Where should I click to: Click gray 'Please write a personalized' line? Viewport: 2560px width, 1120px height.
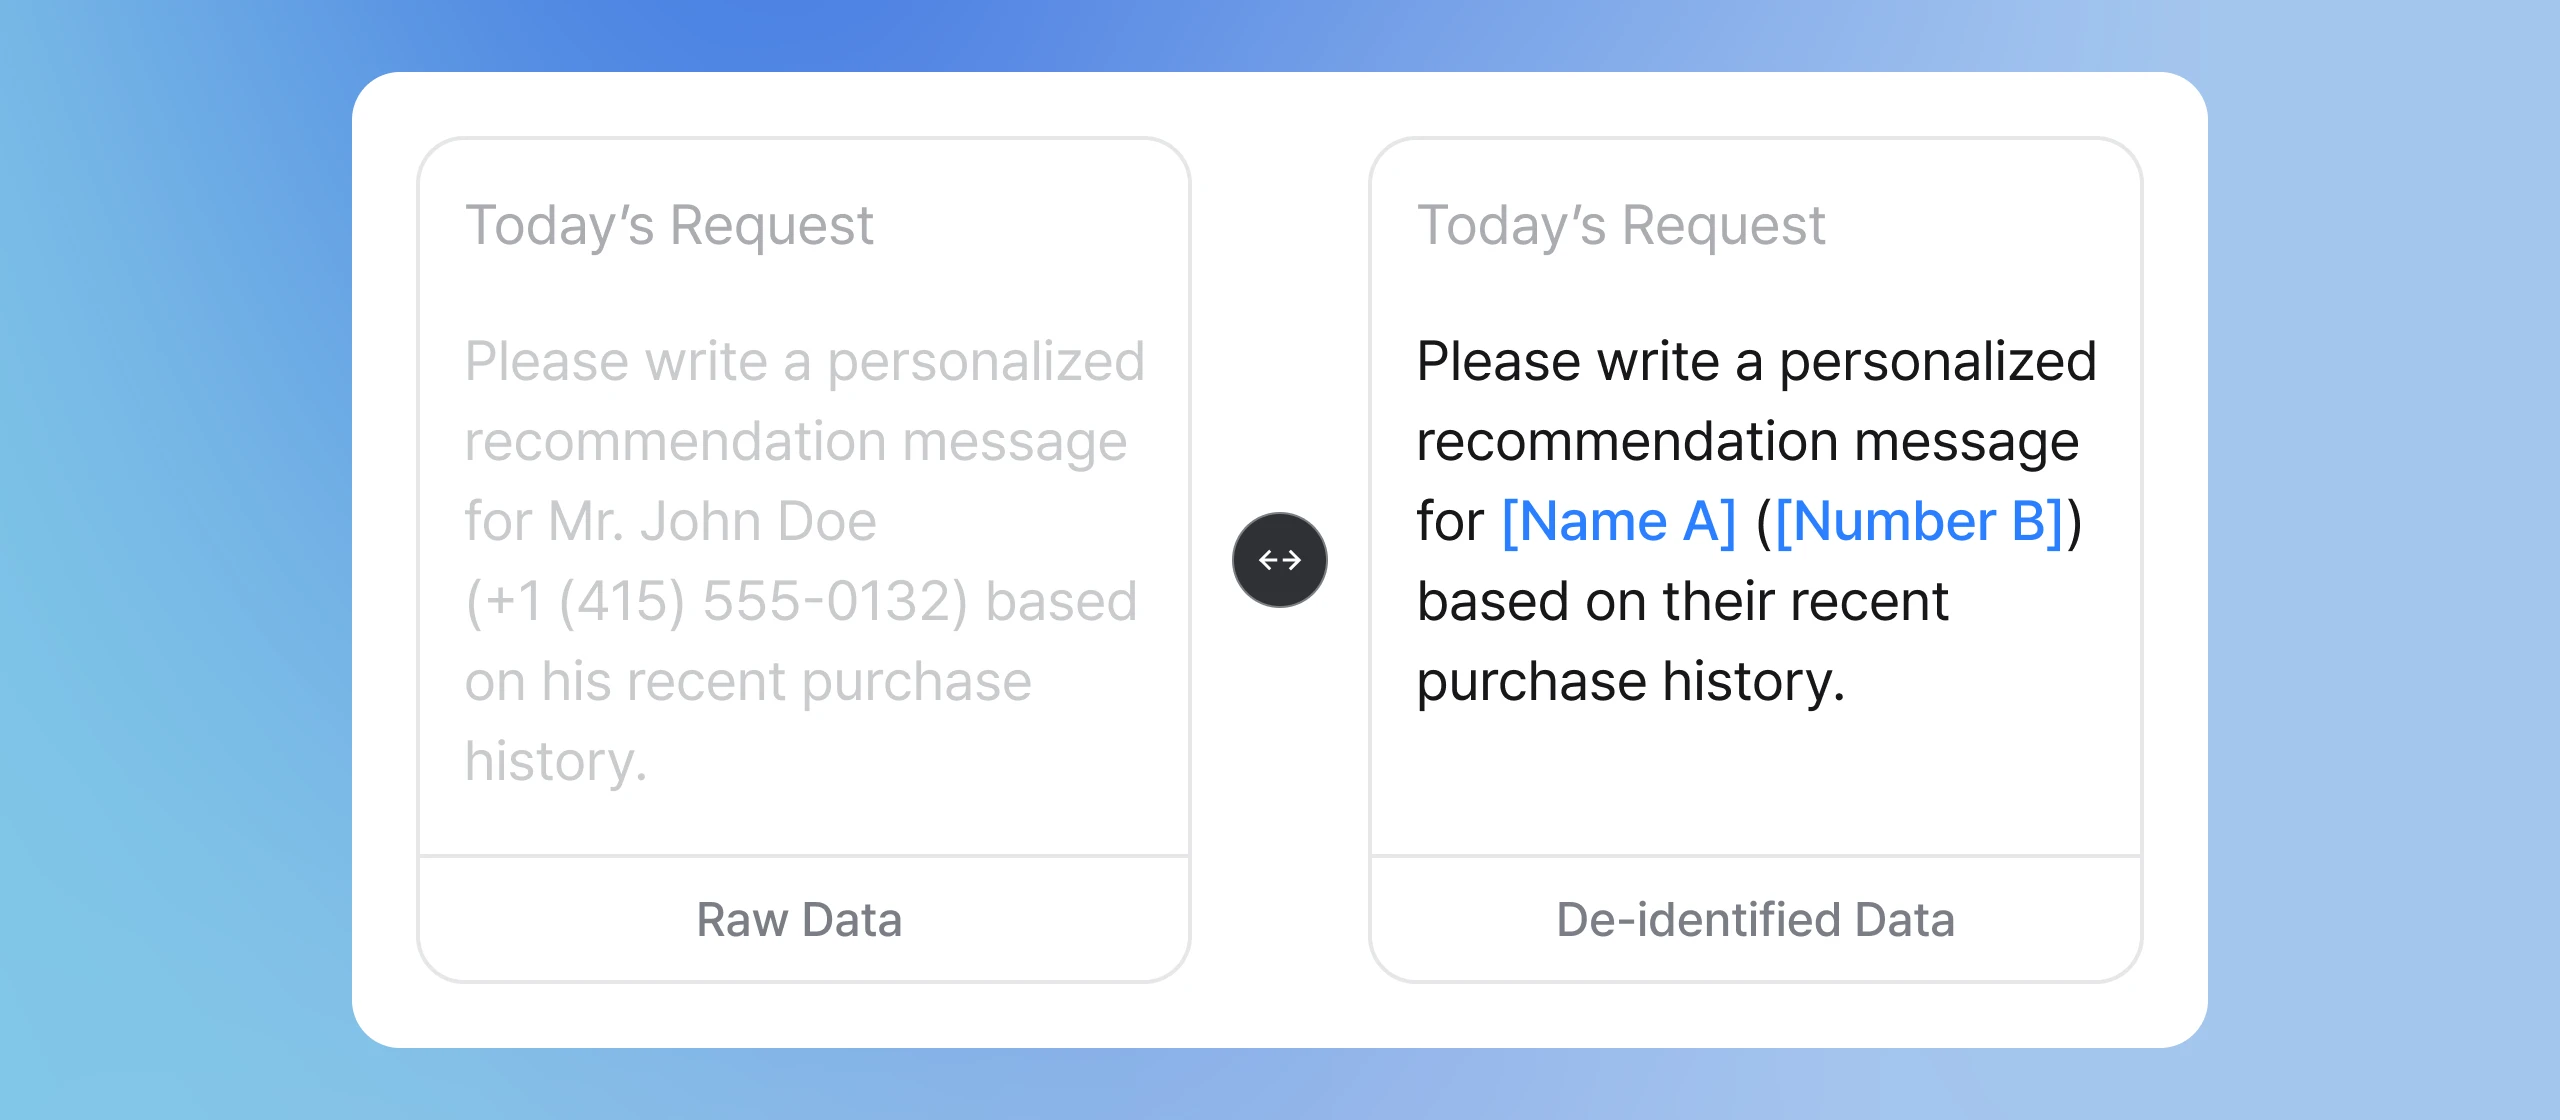click(804, 362)
